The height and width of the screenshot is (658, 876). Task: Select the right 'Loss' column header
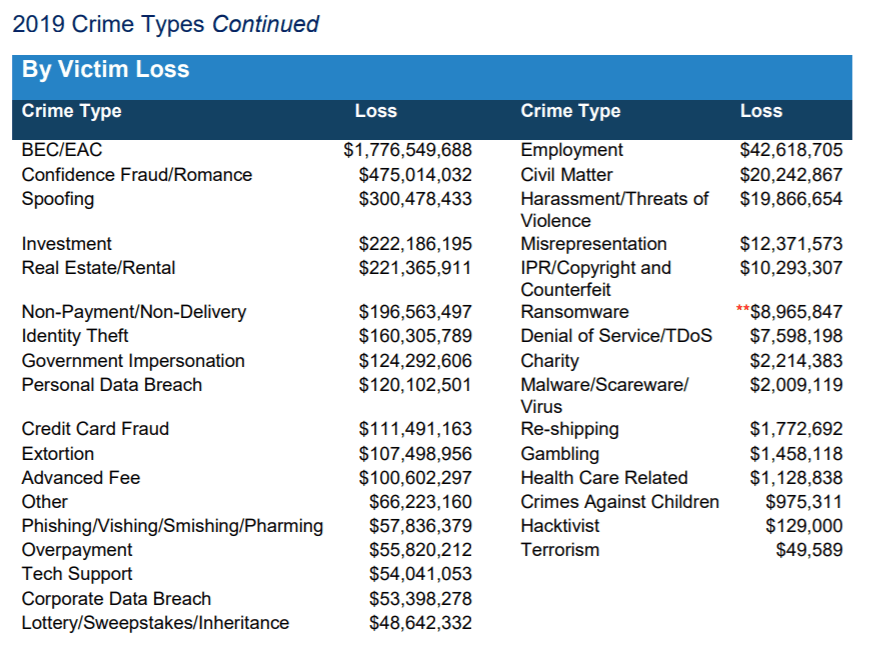coord(761,111)
